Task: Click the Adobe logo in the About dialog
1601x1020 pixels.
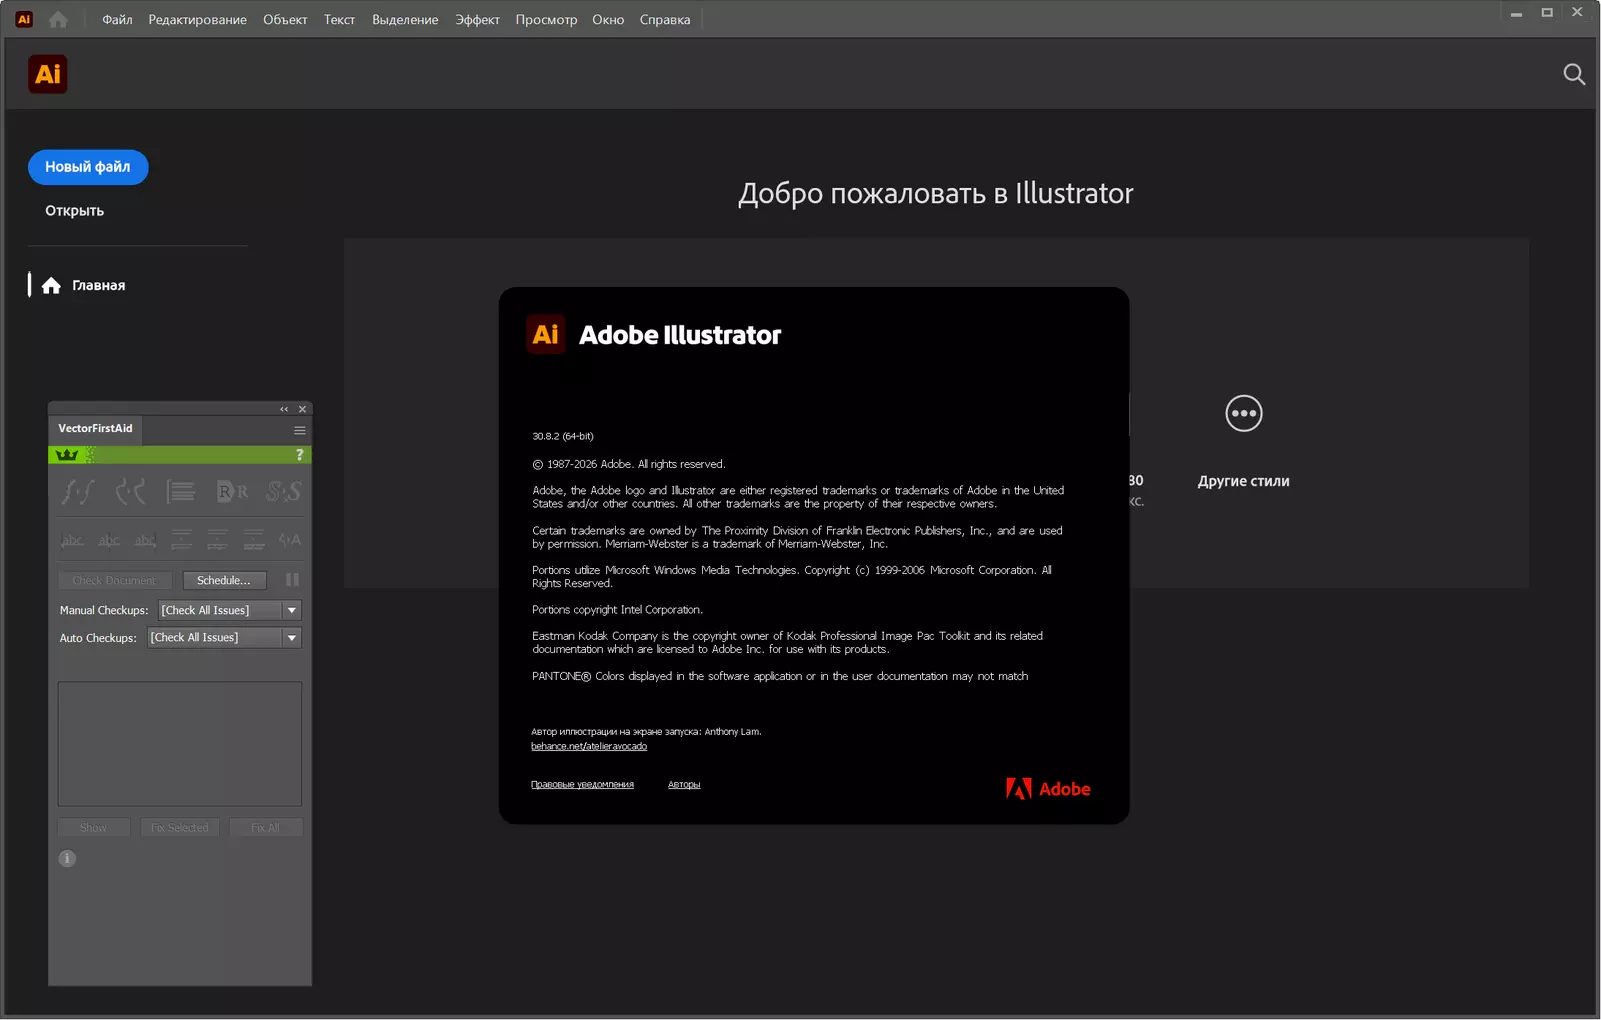Action: [x=1048, y=789]
